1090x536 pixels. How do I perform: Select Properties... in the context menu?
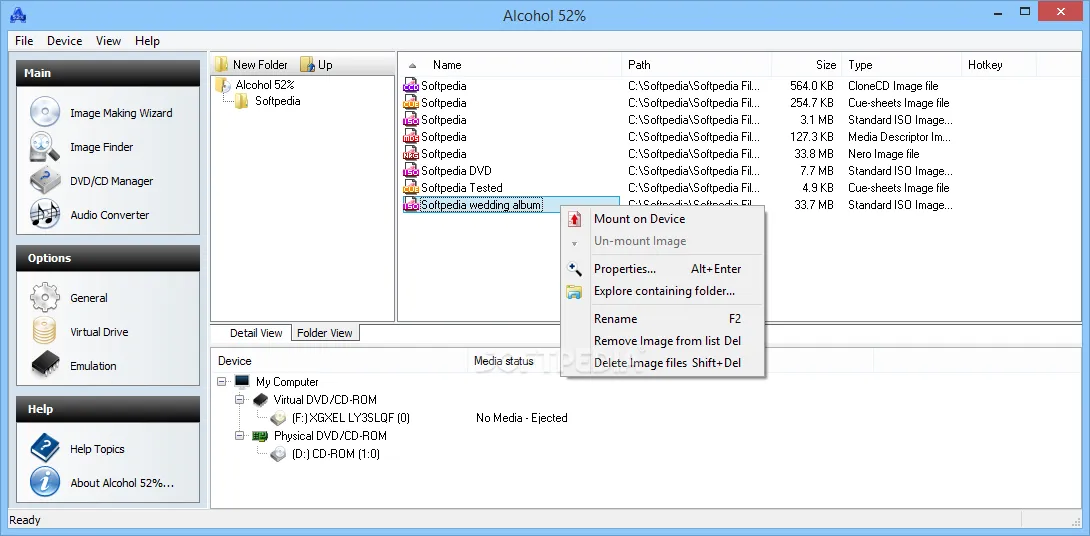click(662, 269)
